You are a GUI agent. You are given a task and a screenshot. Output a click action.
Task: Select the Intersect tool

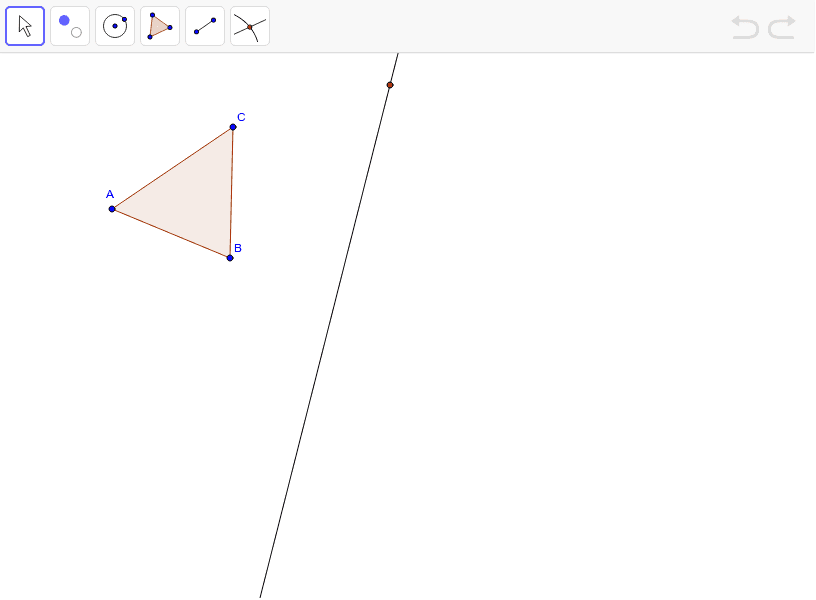(250, 26)
